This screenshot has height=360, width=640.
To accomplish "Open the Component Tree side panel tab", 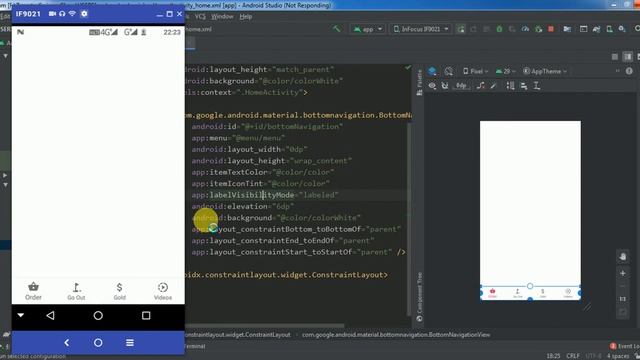I will (x=419, y=297).
